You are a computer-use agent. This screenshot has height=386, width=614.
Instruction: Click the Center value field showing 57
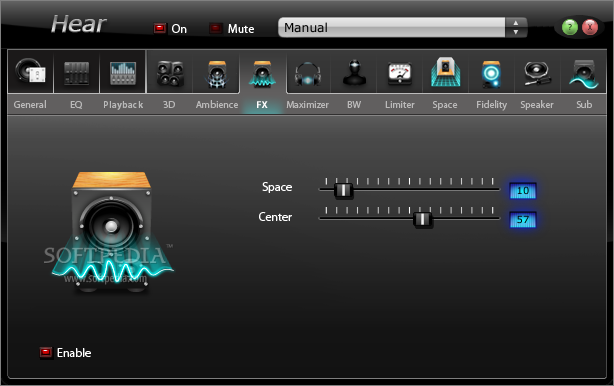point(523,220)
